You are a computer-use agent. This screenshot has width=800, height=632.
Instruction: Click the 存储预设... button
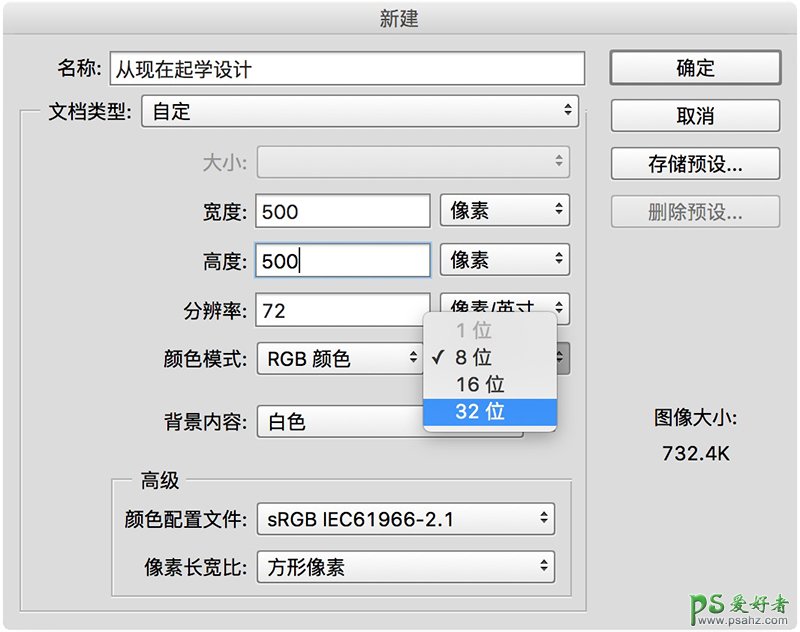pos(695,164)
